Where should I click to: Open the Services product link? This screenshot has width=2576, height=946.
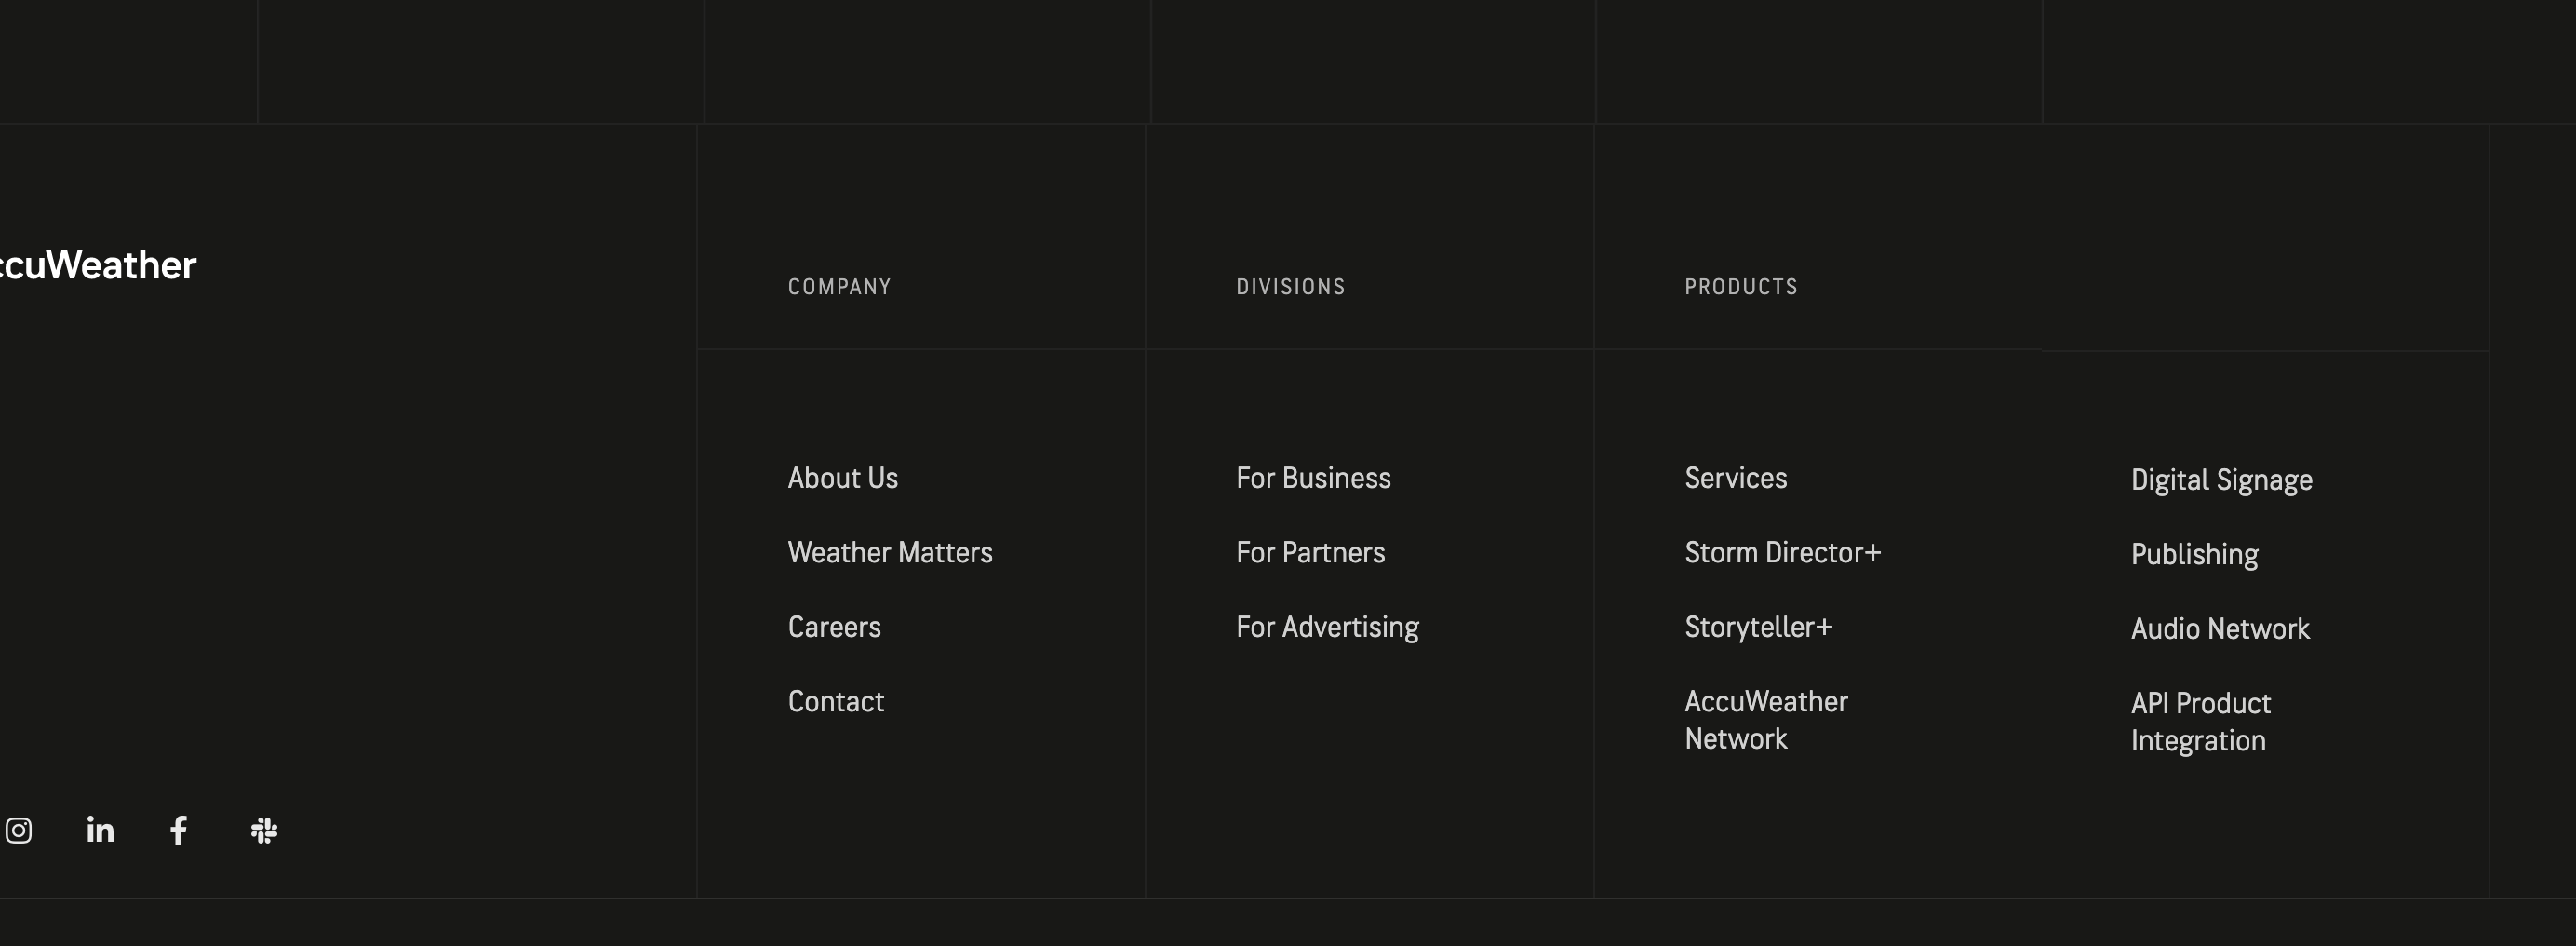click(x=1735, y=478)
